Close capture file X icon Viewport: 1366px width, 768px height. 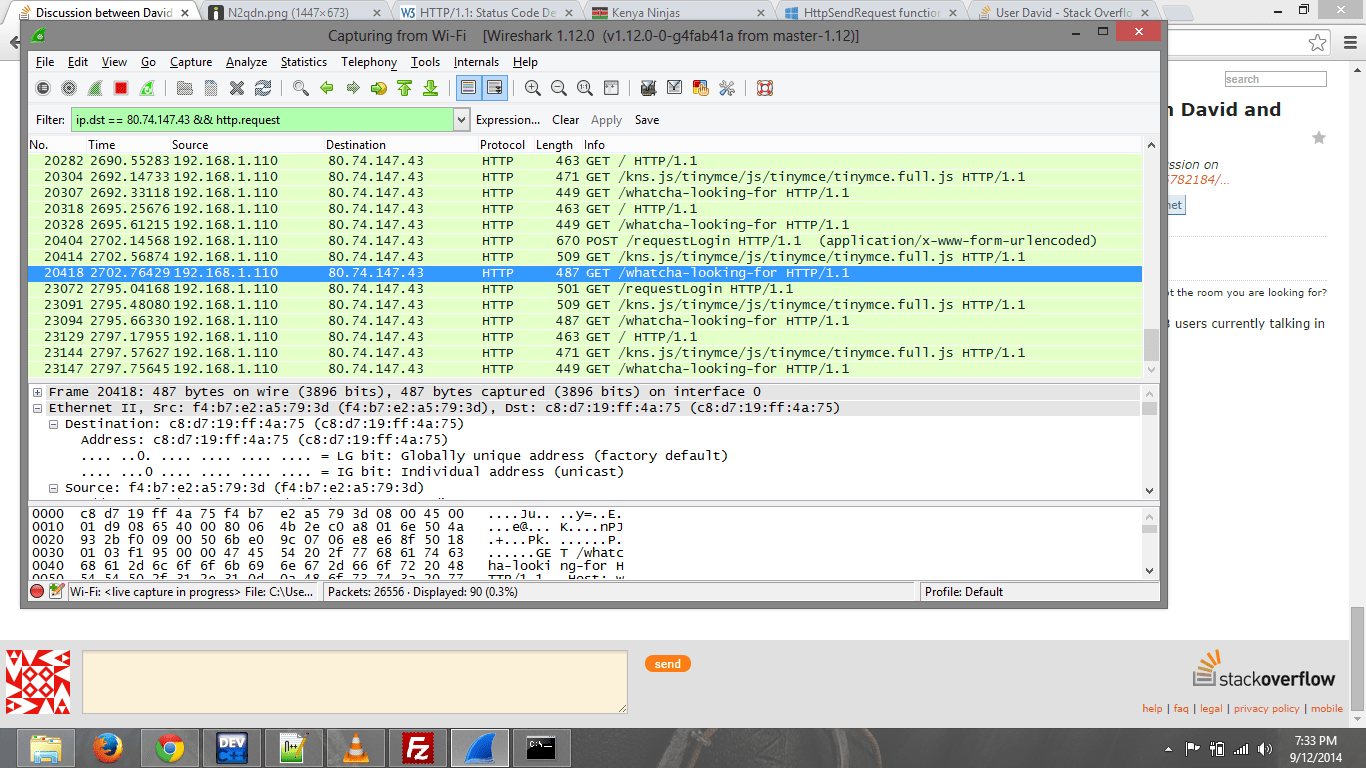237,88
